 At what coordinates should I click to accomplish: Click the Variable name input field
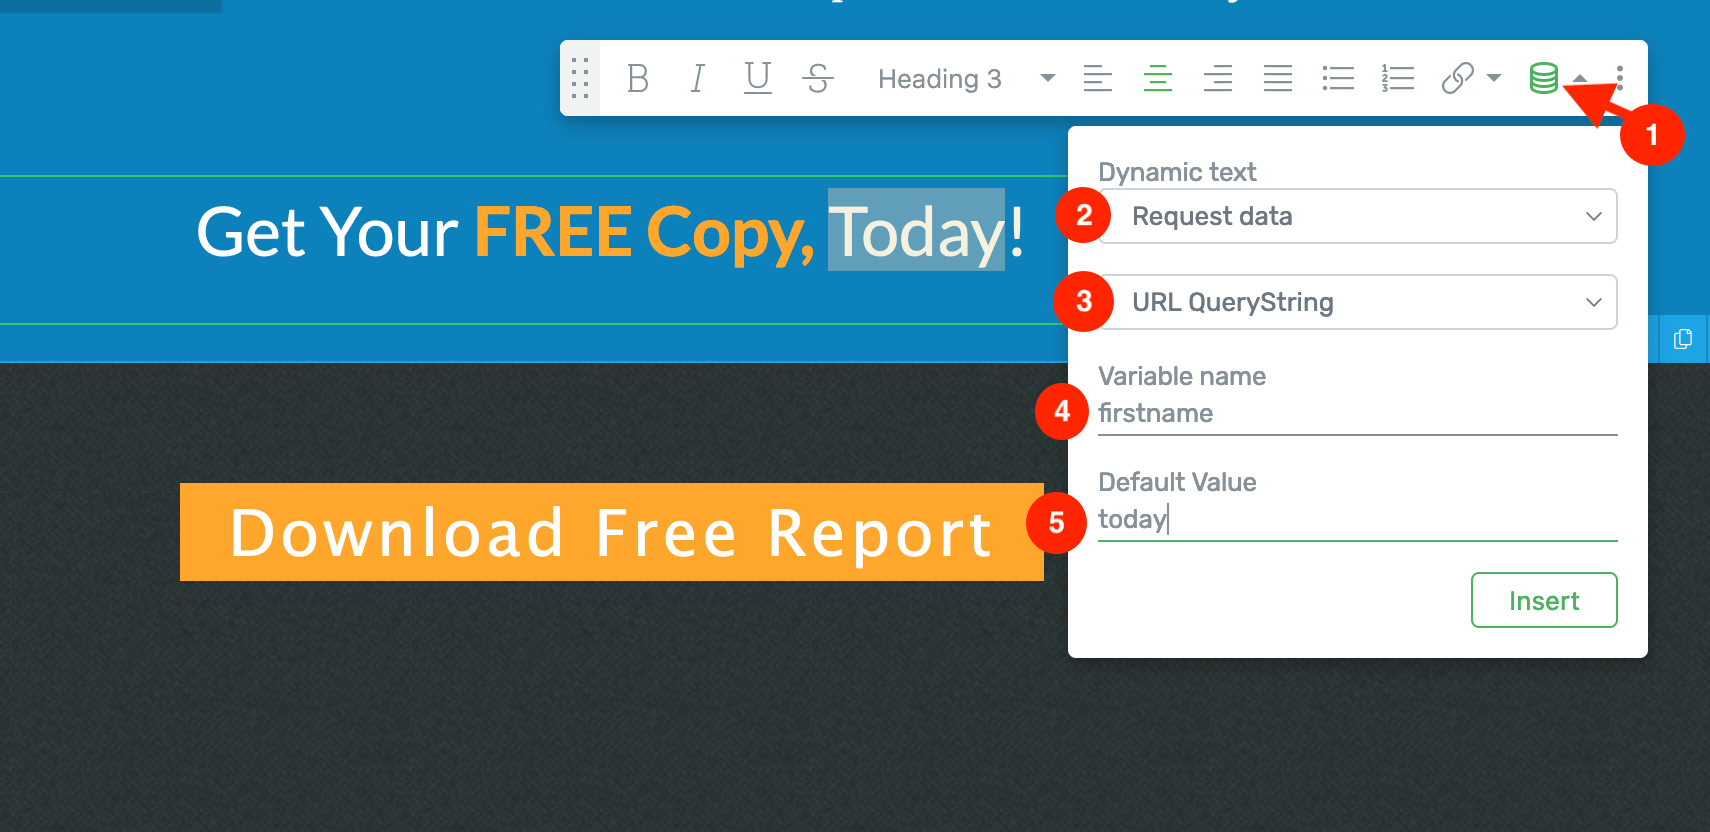[1357, 414]
